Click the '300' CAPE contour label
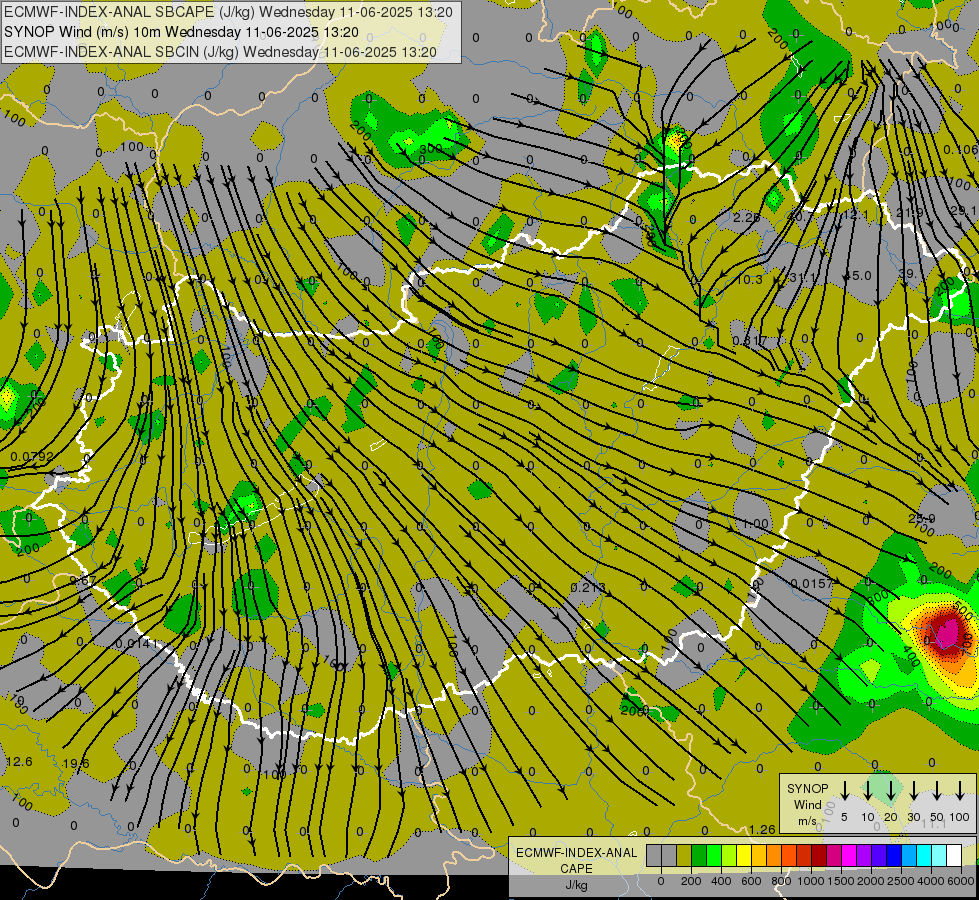 [x=430, y=149]
